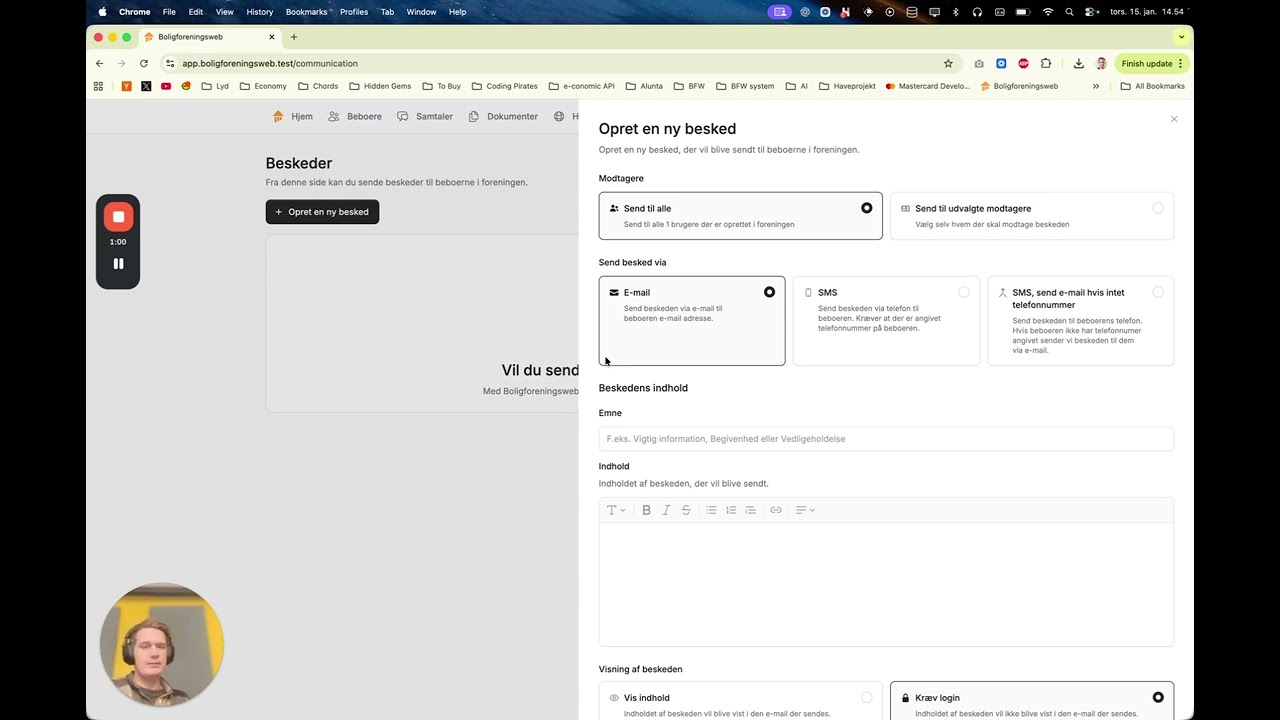Viewport: 1280px width, 720px height.
Task: Select Vis indhold display option
Action: pyautogui.click(x=741, y=701)
